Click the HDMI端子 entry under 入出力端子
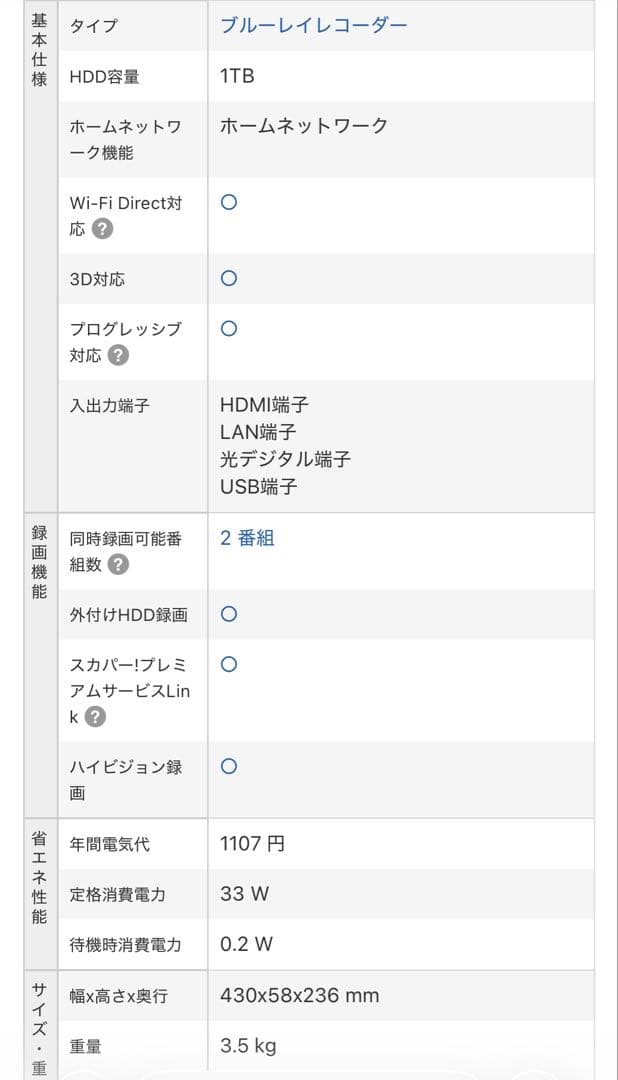618x1080 pixels. 265,405
